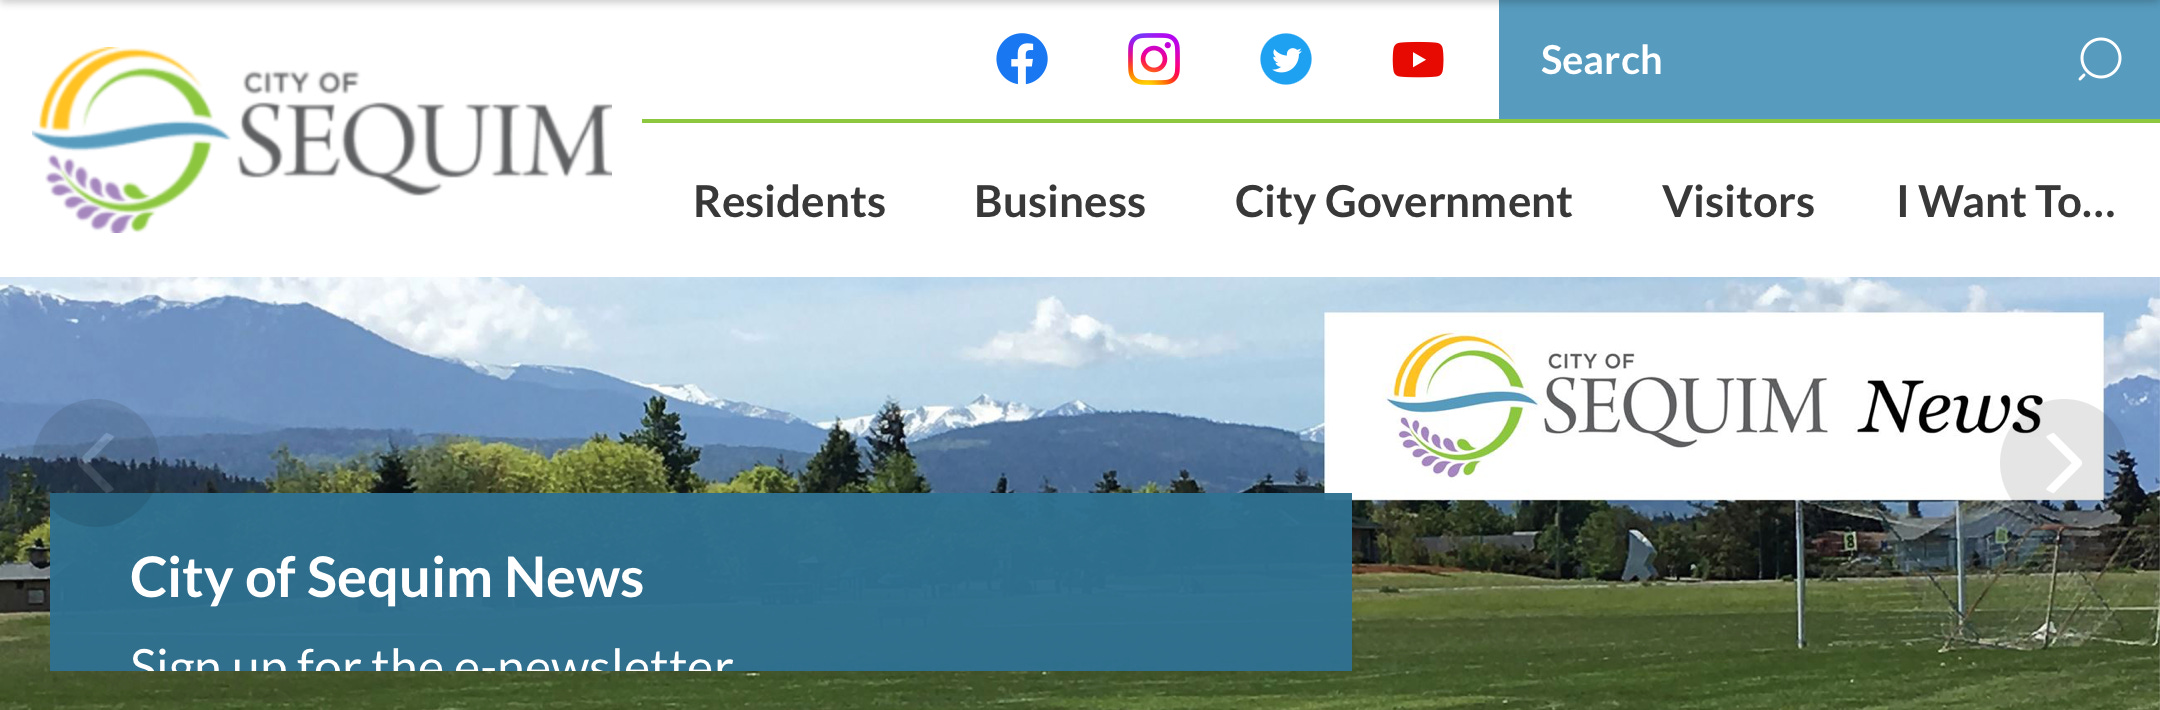The height and width of the screenshot is (710, 2160).
Task: Click the magnifying glass search icon
Action: [2100, 59]
